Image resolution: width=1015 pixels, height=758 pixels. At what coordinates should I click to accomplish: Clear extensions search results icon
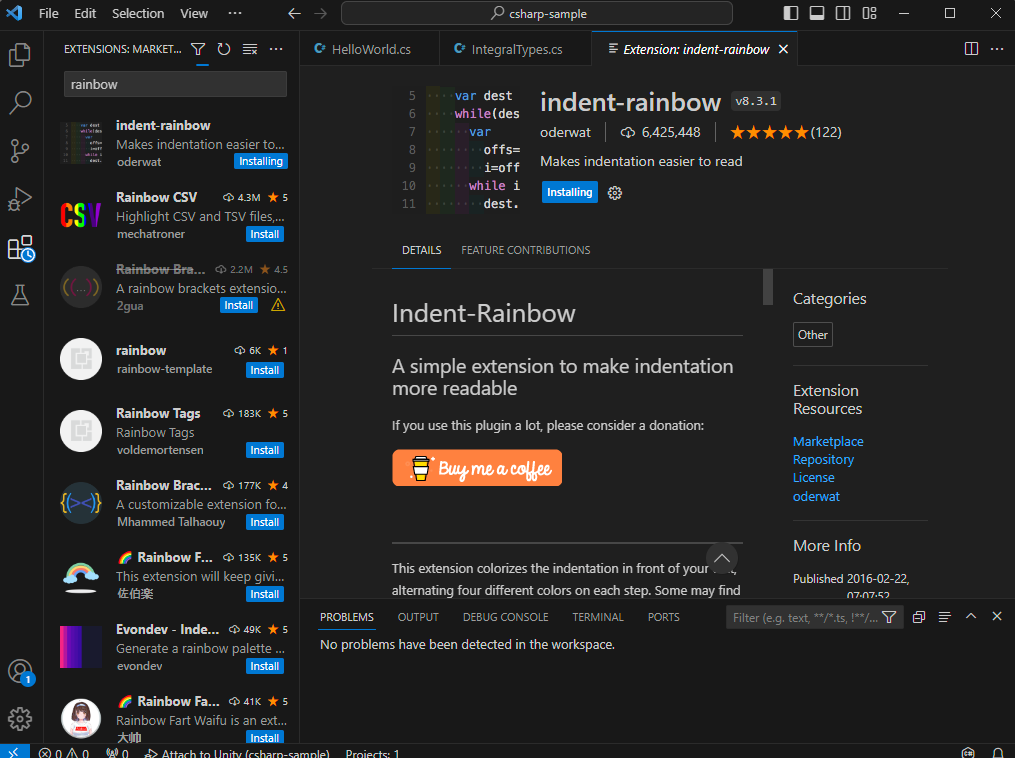click(250, 49)
